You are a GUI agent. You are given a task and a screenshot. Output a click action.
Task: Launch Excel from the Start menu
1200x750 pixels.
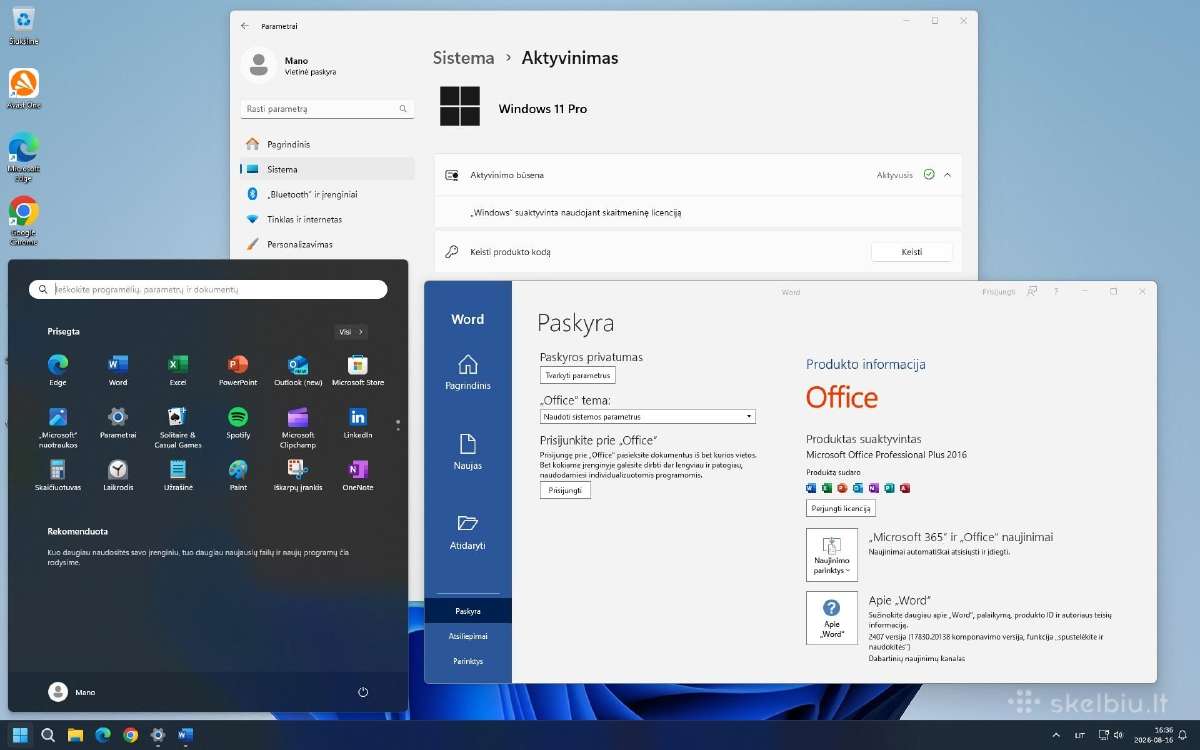pos(178,370)
